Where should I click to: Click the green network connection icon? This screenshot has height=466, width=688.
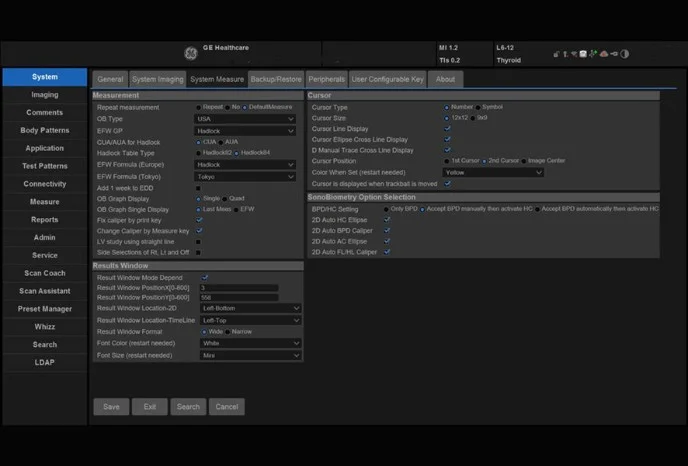594,54
